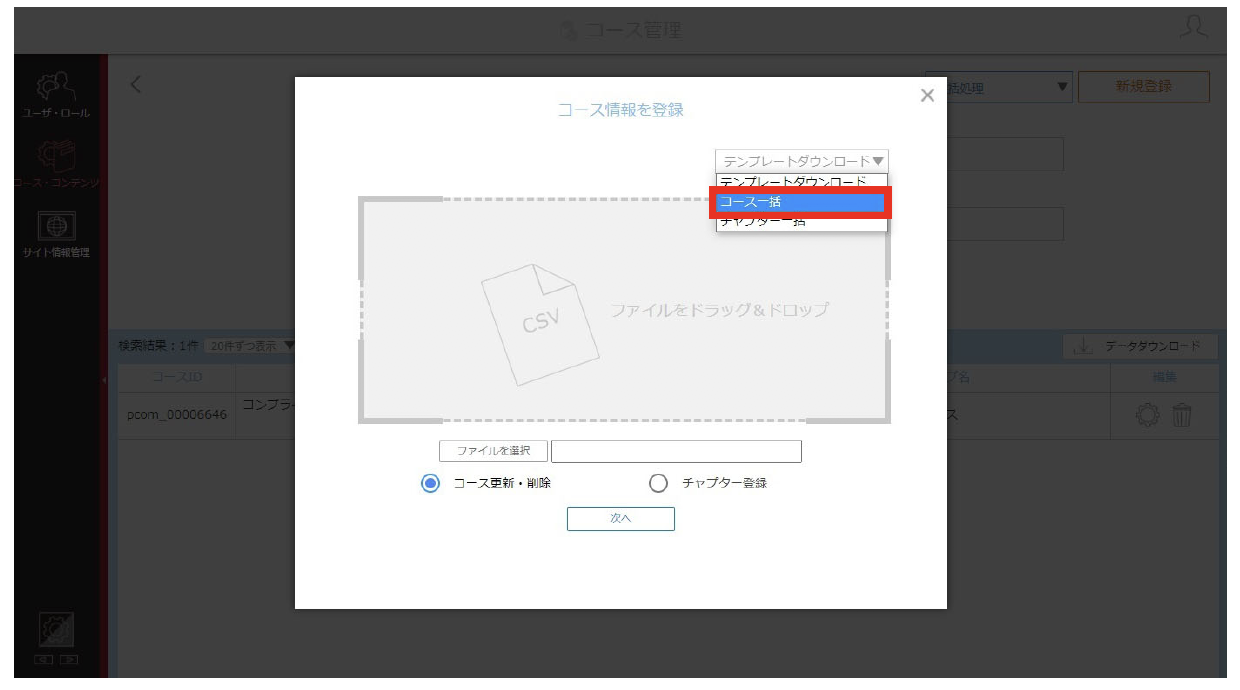
Task: Click the ファイルを選択 button
Action: click(x=493, y=451)
